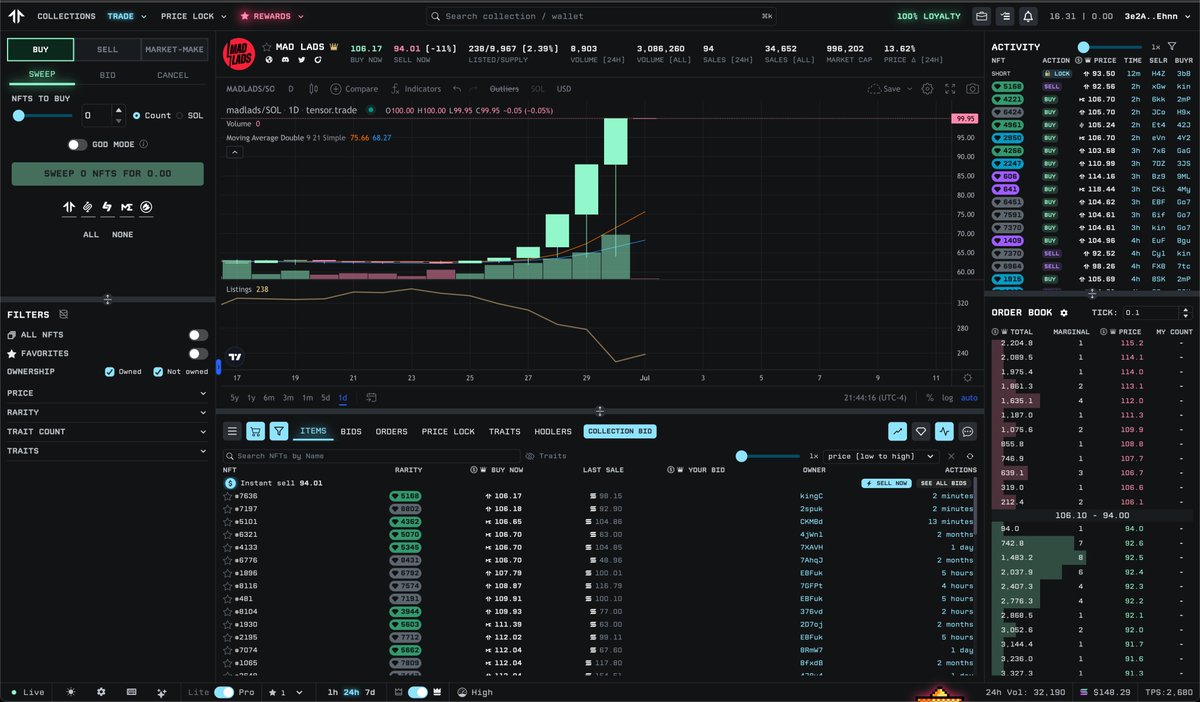Open the Bids tab

coord(351,432)
